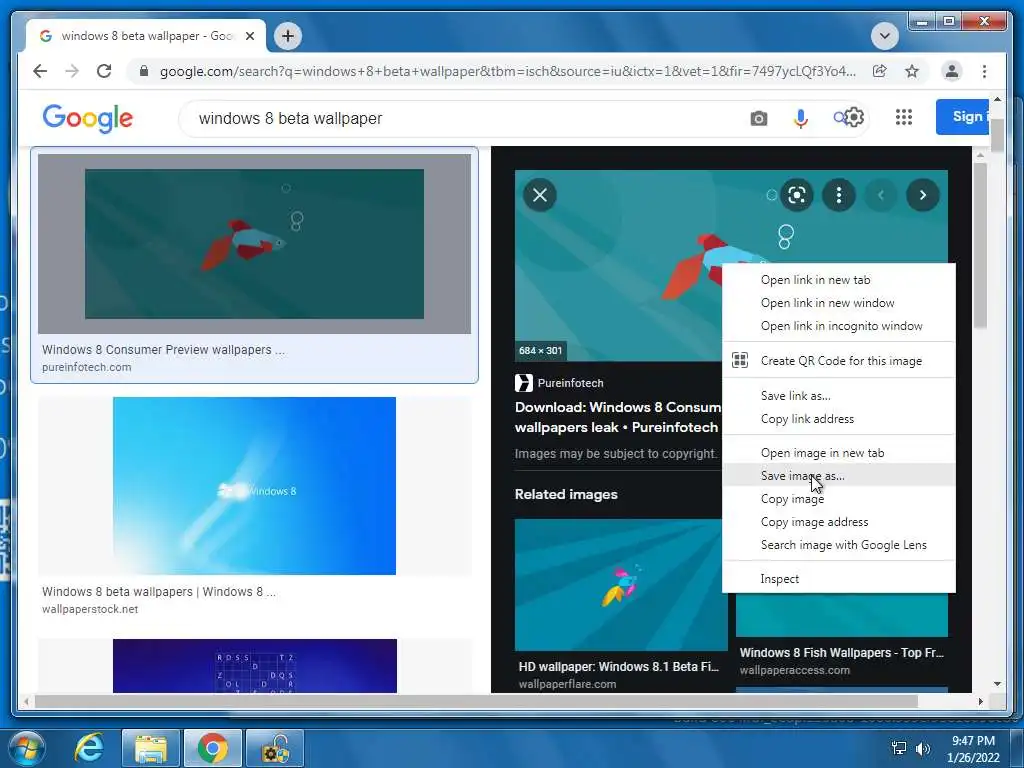Click the Google Lens icon on preview
Screen dimensions: 1024x768
[x=797, y=195]
